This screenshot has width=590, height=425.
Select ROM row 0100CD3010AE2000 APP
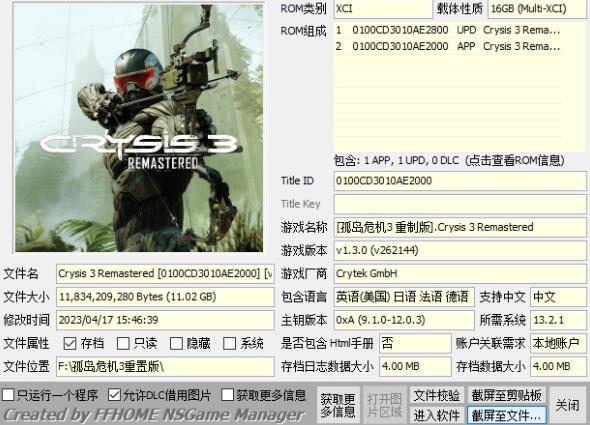pyautogui.click(x=449, y=46)
